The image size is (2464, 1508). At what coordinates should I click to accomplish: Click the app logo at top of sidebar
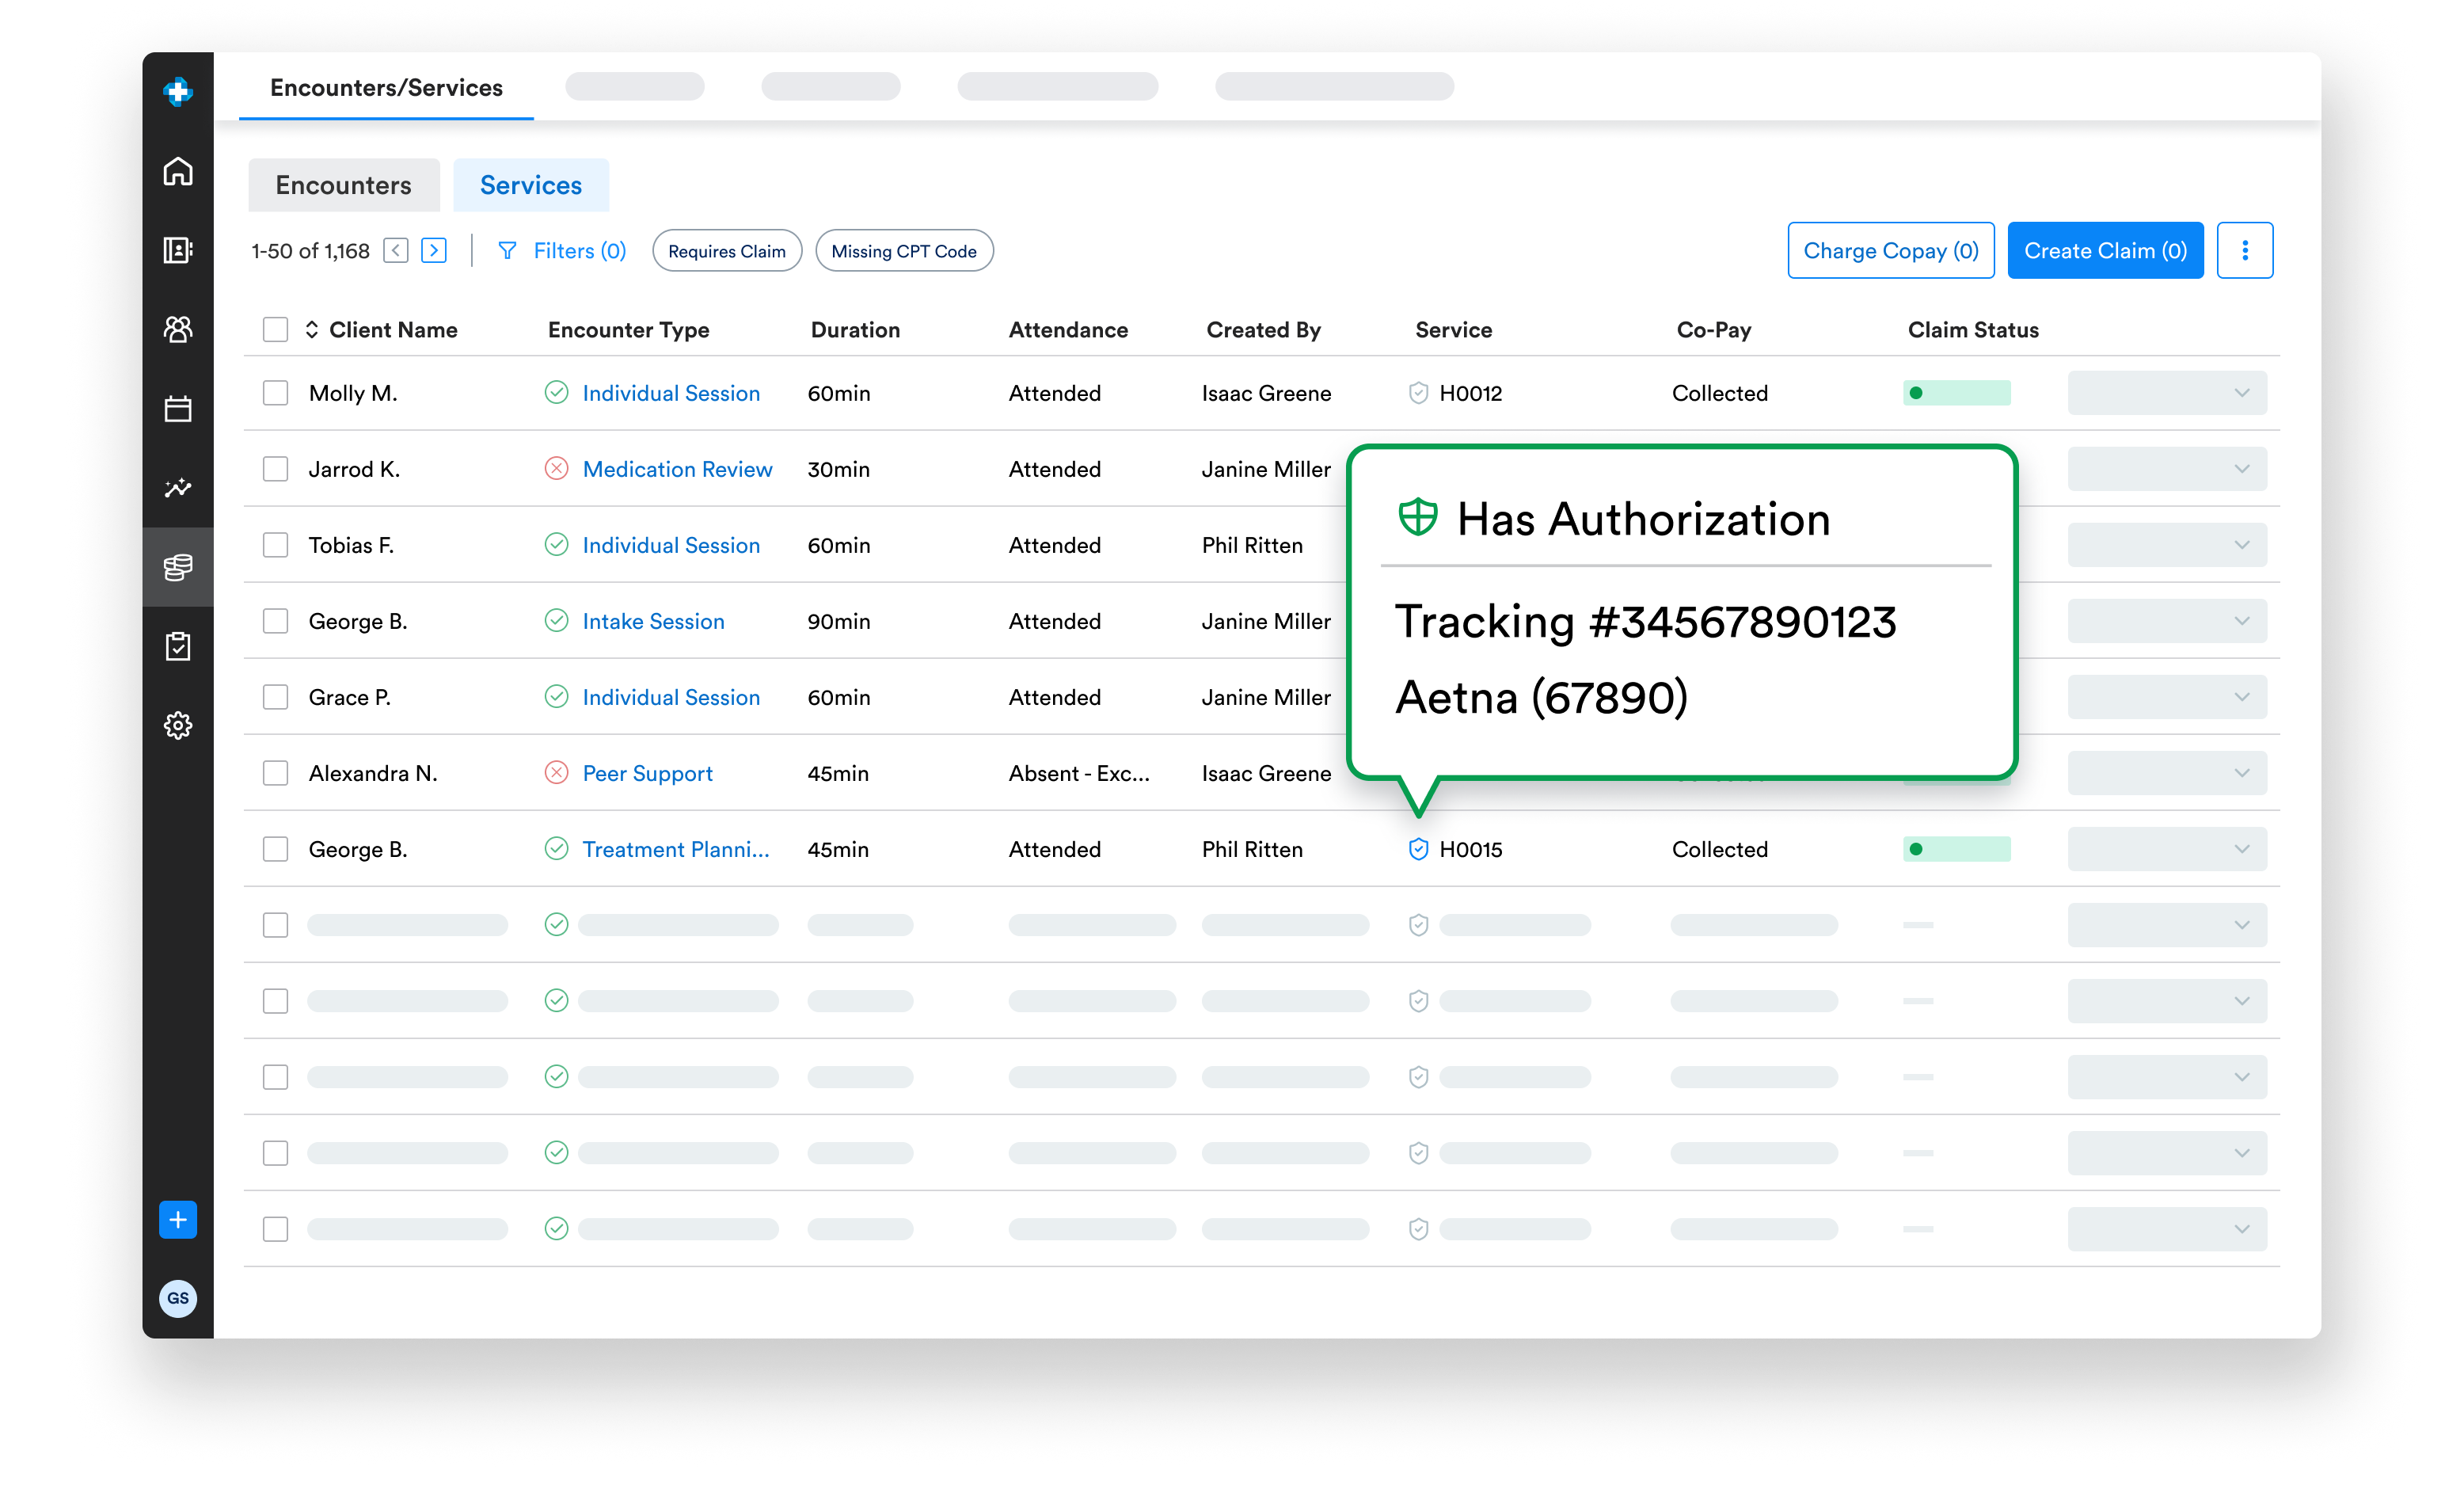click(178, 92)
